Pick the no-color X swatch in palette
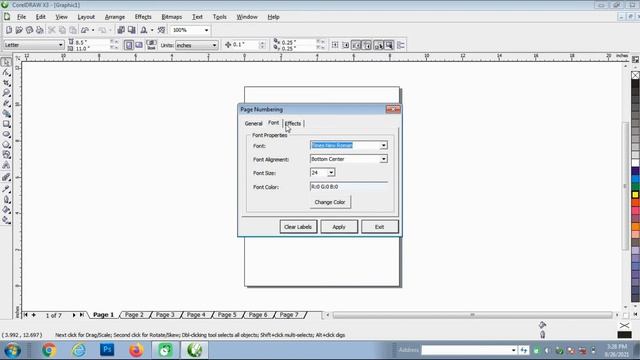 (x=636, y=75)
